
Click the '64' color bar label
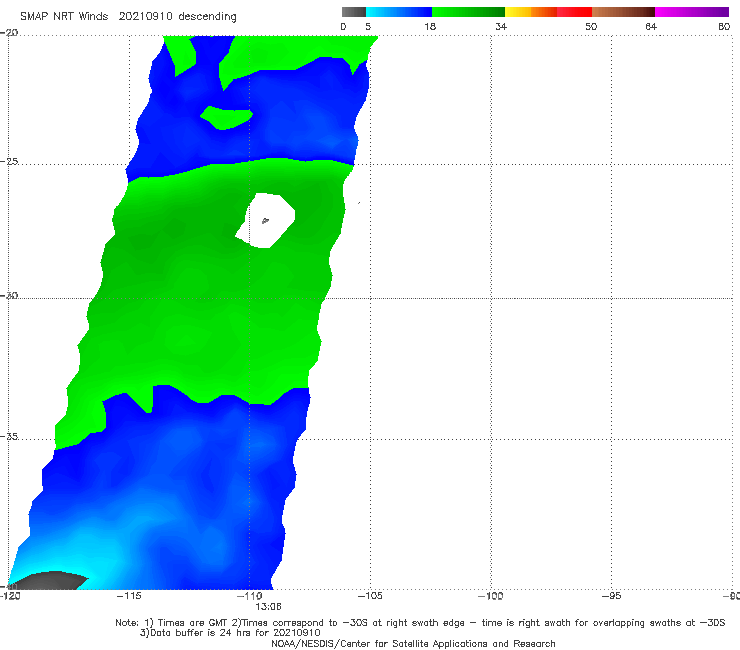pos(651,26)
